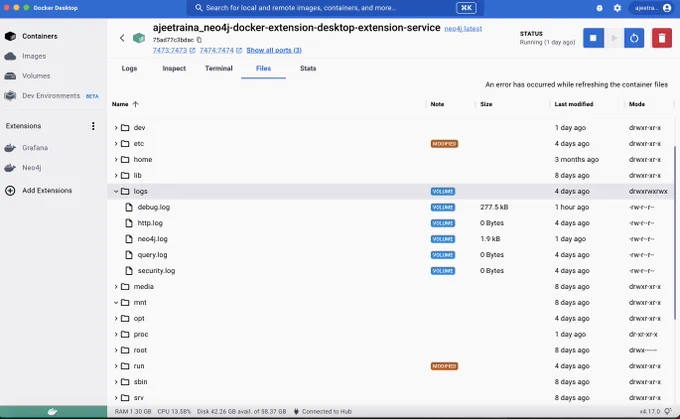Open the Containers section in sidebar

(x=39, y=36)
